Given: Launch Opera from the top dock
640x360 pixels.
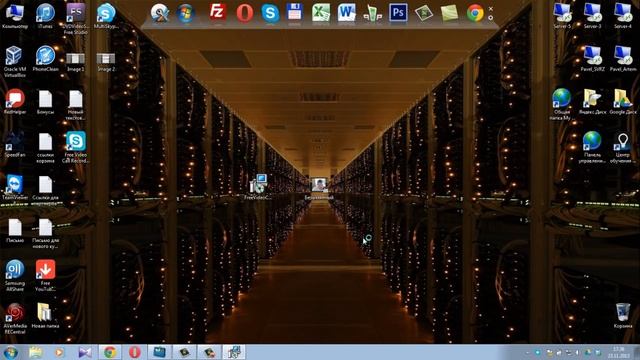Looking at the screenshot, I should 244,13.
